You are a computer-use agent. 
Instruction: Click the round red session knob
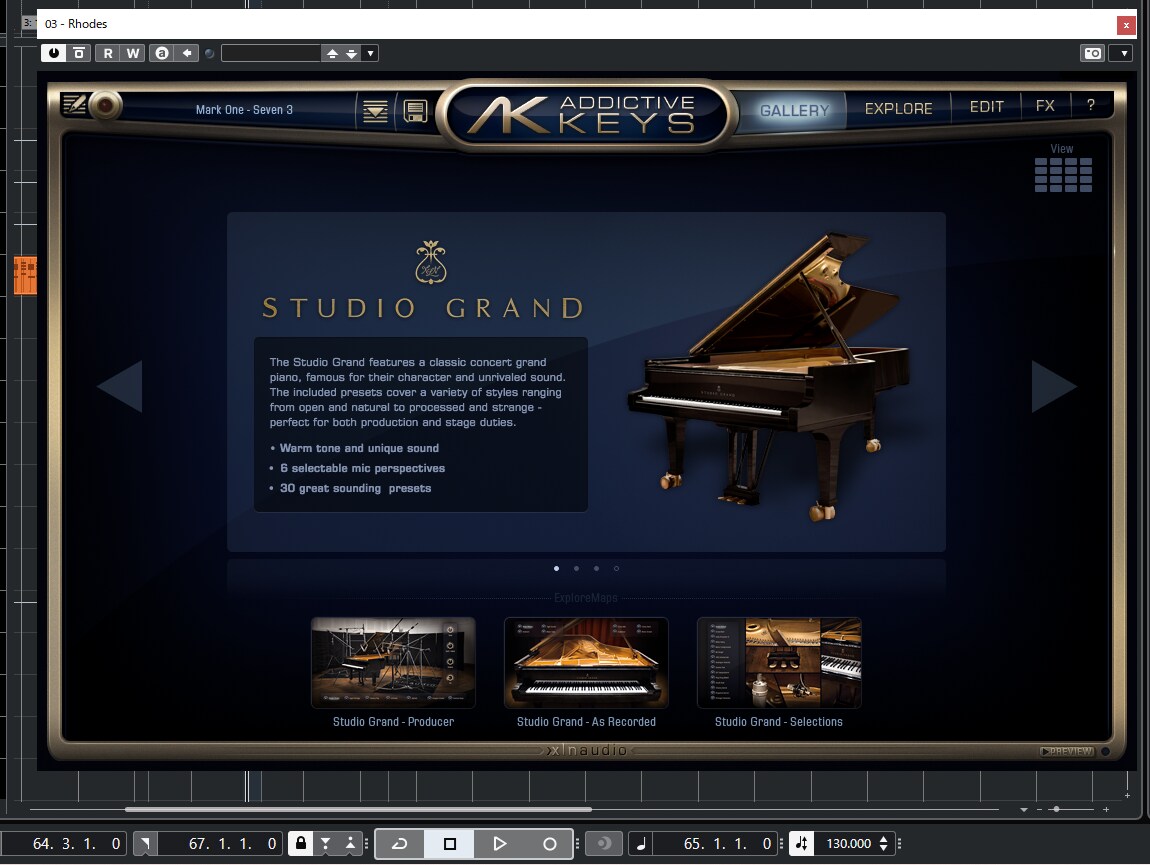[106, 106]
